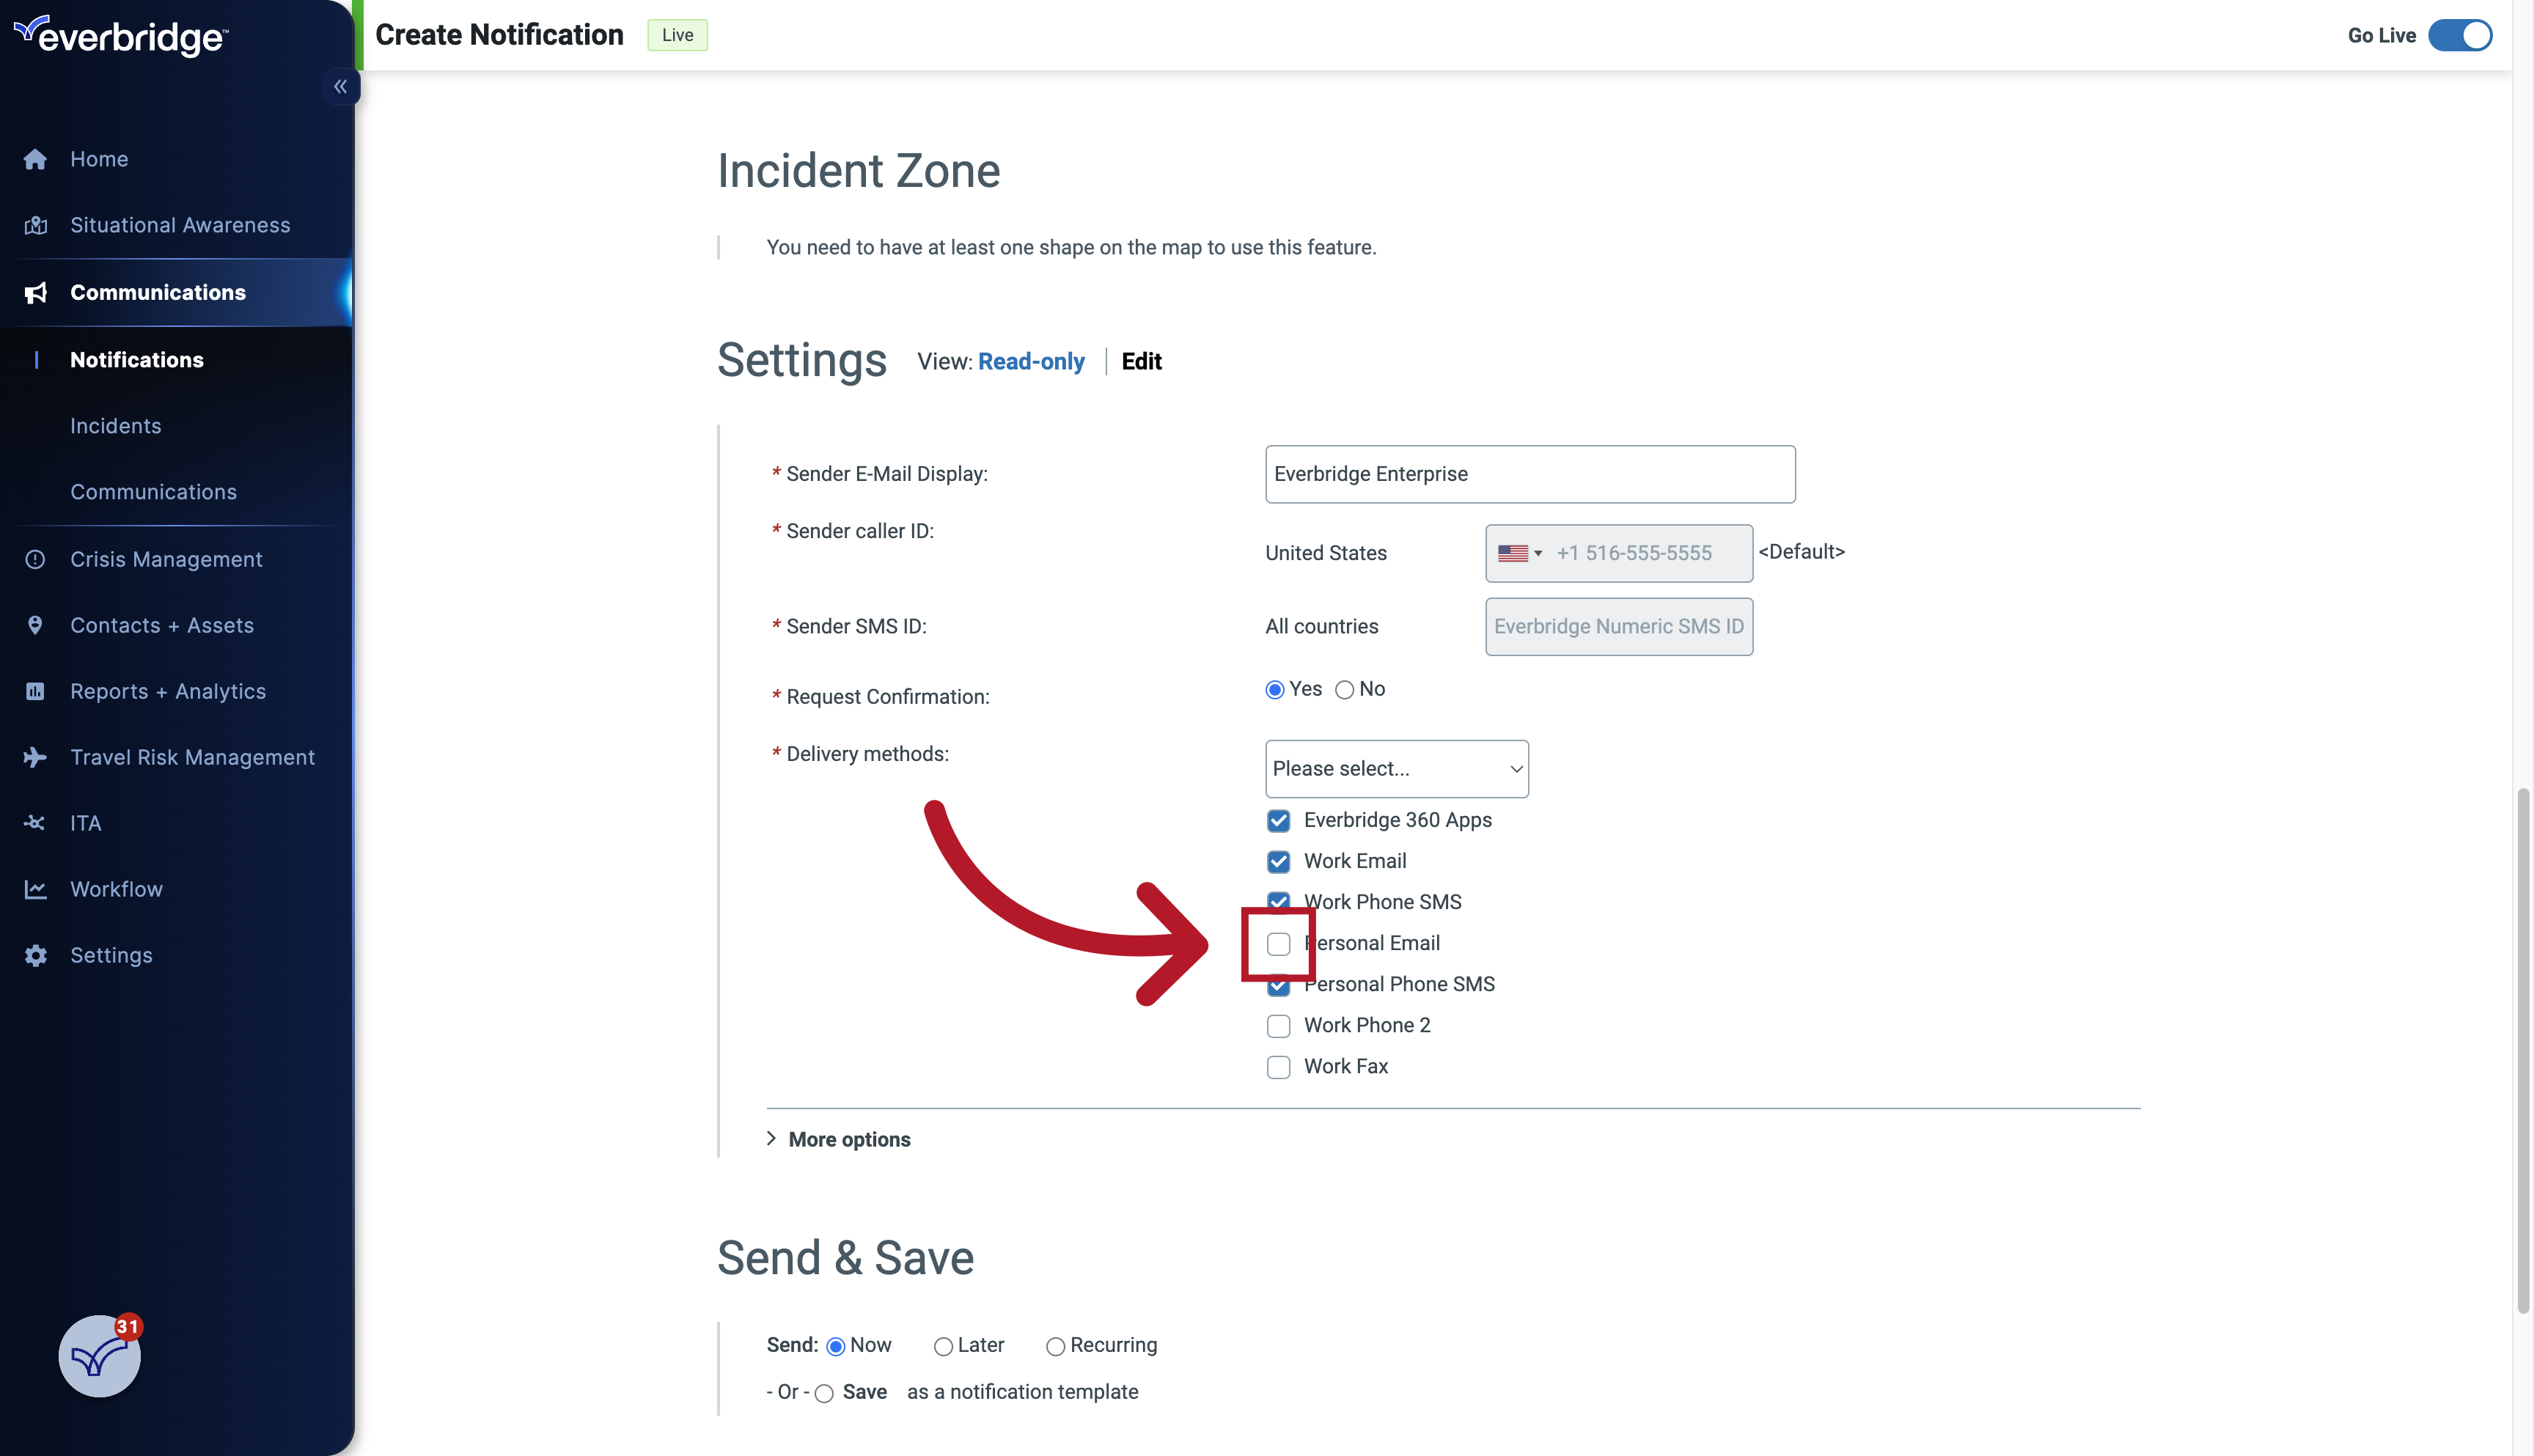Open the country flag selector for caller ID
The height and width of the screenshot is (1456, 2534).
tap(1519, 553)
